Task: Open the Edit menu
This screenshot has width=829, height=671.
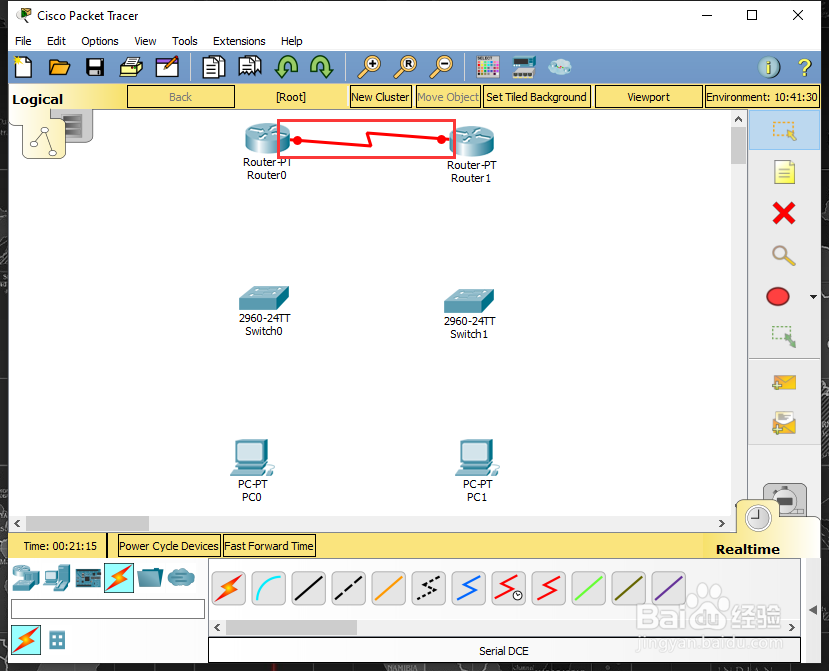Action: [x=56, y=41]
